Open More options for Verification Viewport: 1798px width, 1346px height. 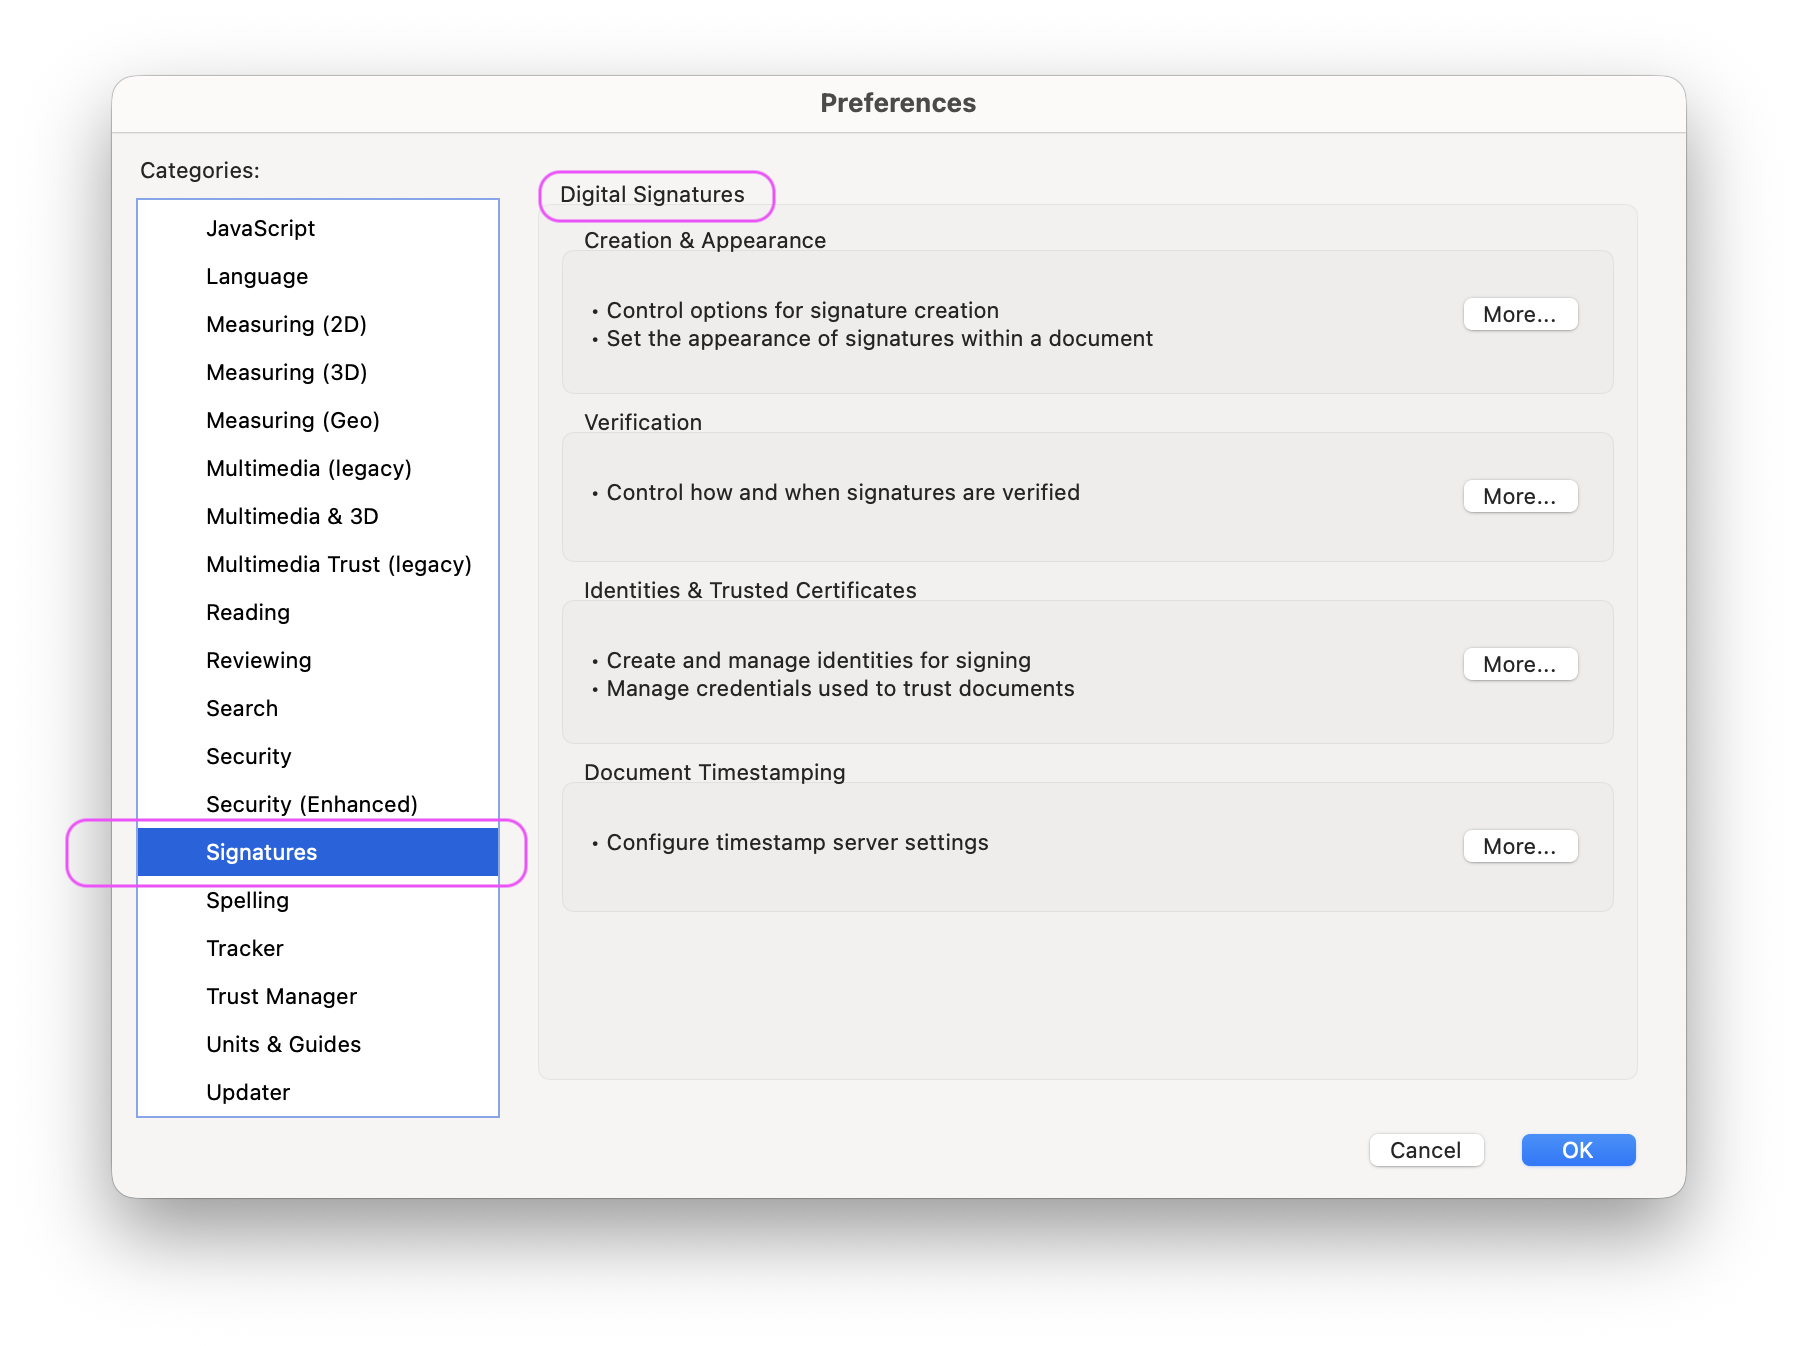tap(1520, 496)
